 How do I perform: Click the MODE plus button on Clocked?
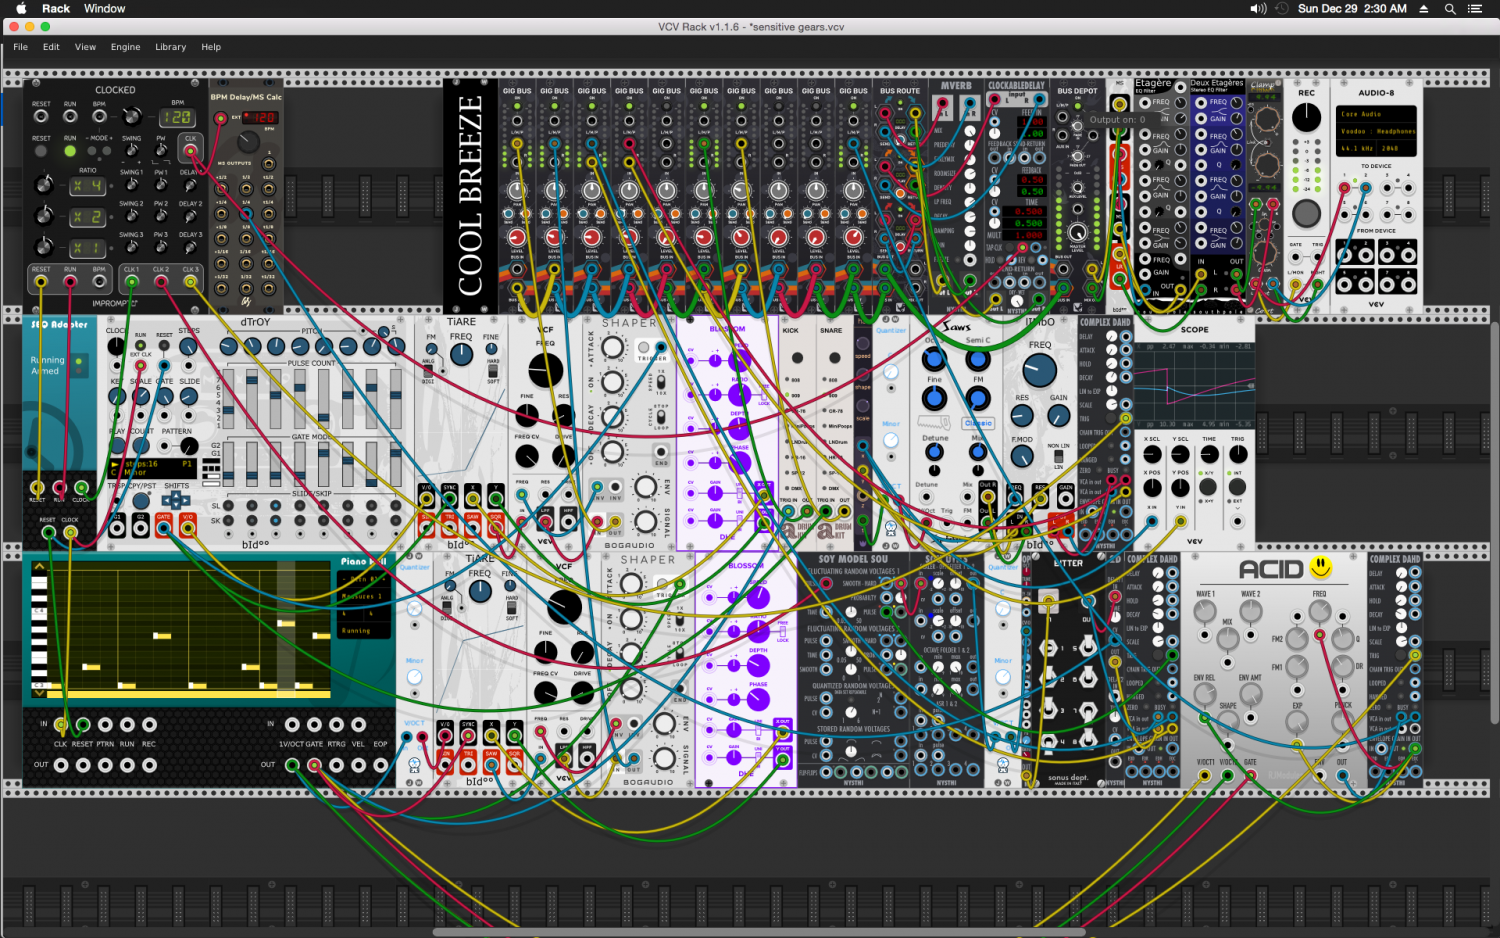pyautogui.click(x=106, y=151)
